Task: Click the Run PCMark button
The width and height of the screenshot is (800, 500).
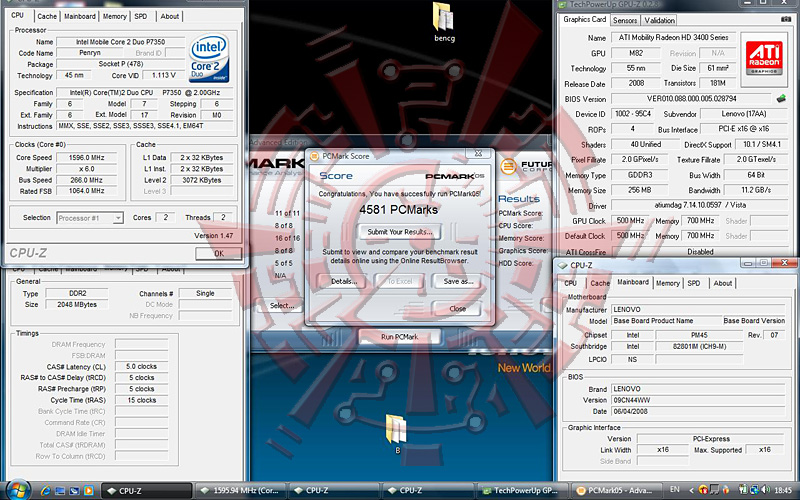Action: (399, 337)
